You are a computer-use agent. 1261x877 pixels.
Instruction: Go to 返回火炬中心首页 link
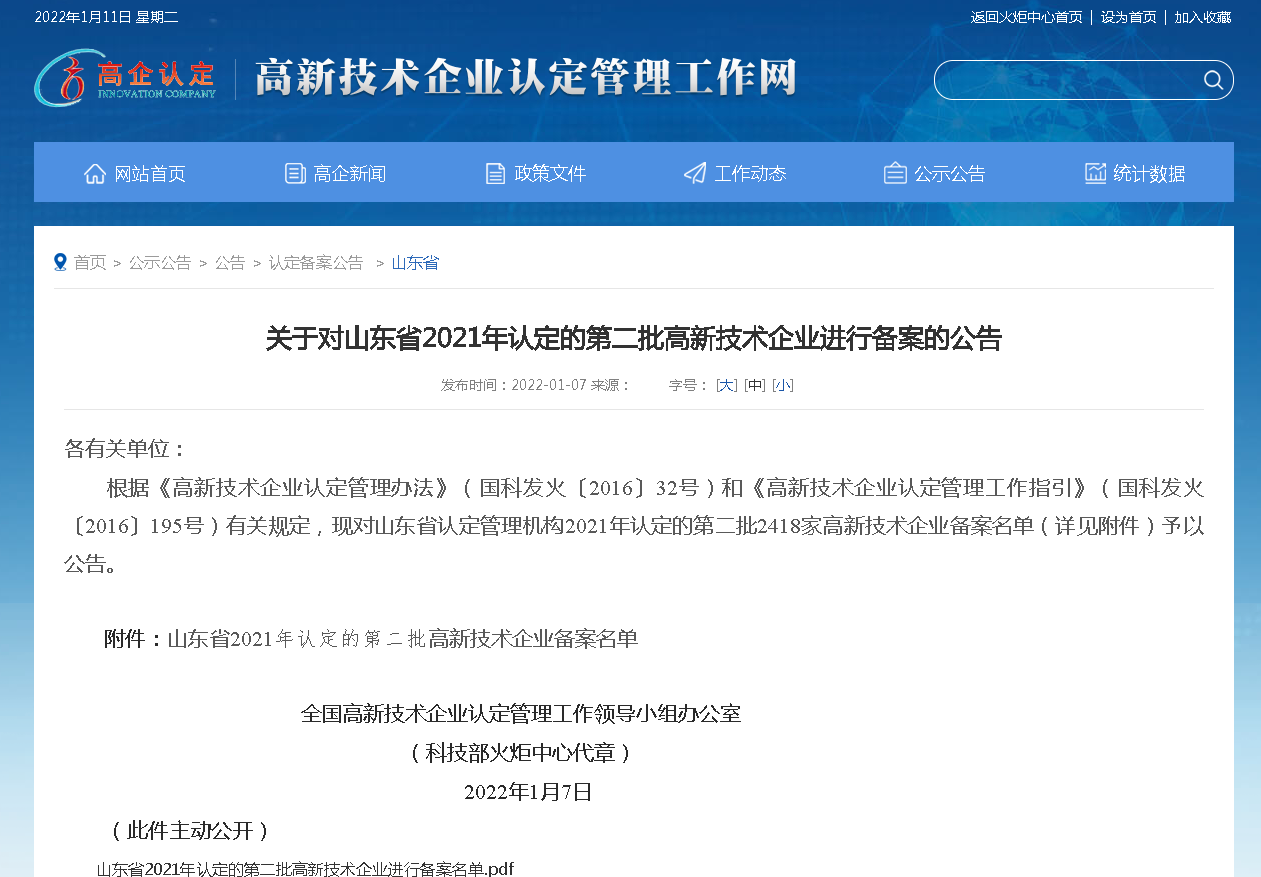1026,17
